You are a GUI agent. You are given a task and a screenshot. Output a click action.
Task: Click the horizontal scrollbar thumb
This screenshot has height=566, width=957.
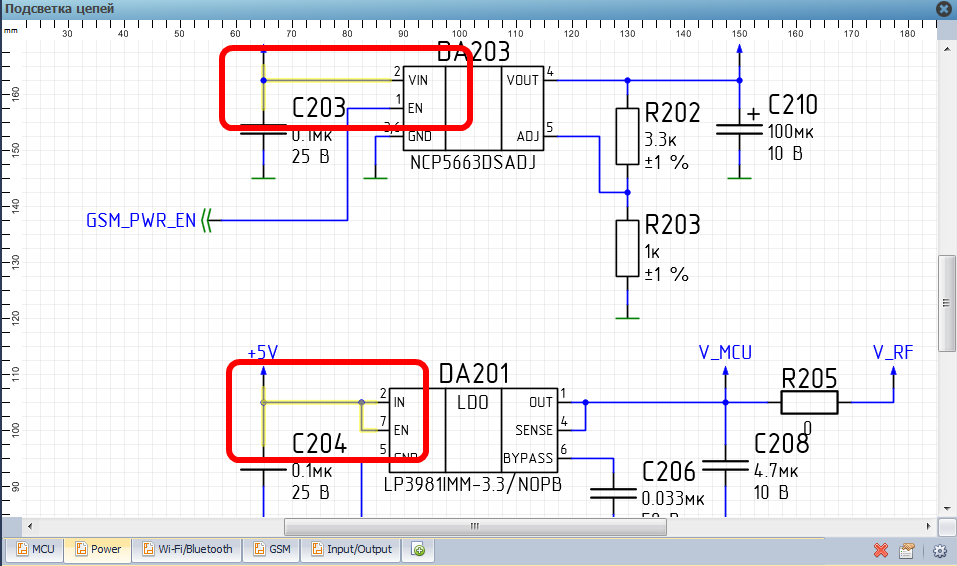pos(475,526)
